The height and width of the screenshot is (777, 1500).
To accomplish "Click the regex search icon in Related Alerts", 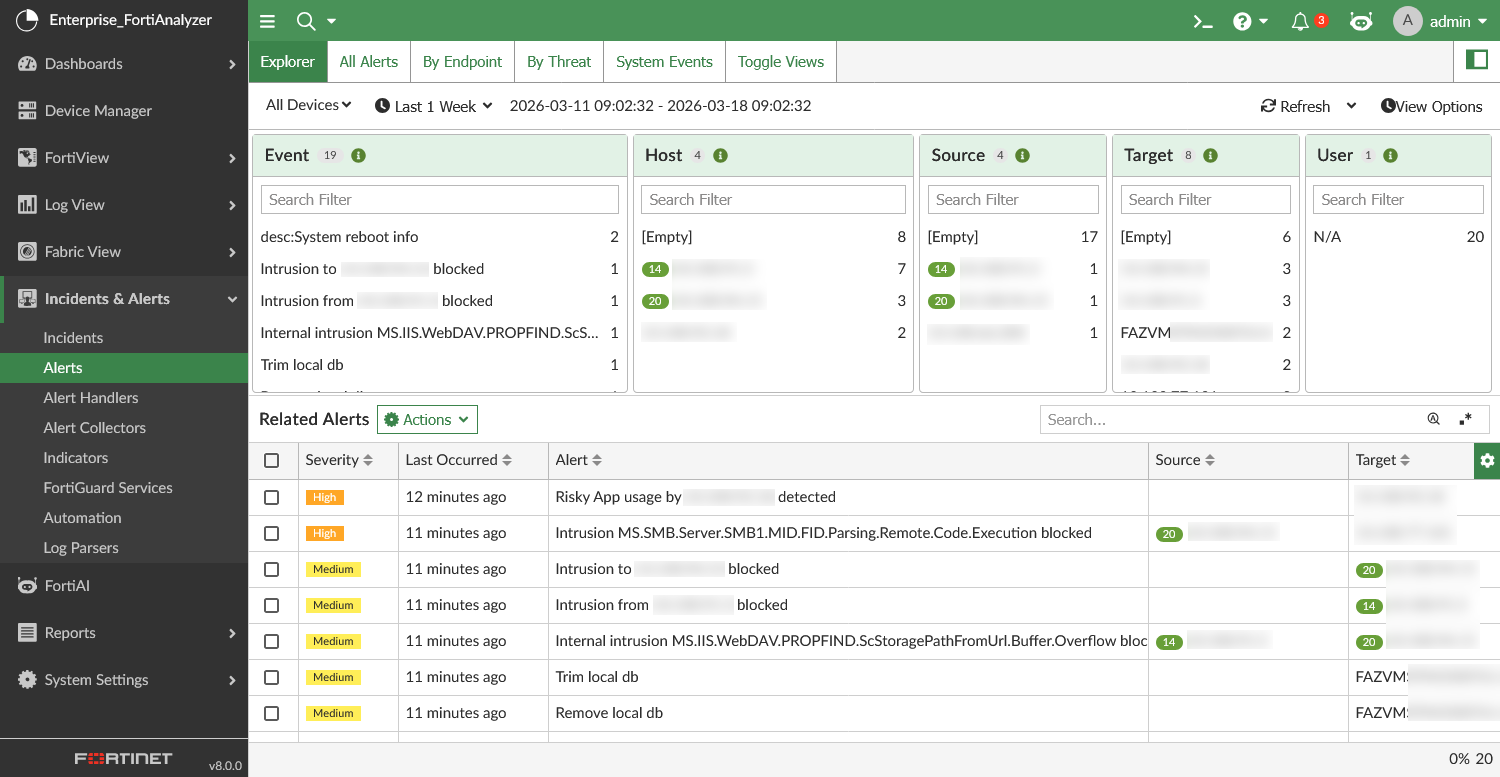I will 1466,420.
